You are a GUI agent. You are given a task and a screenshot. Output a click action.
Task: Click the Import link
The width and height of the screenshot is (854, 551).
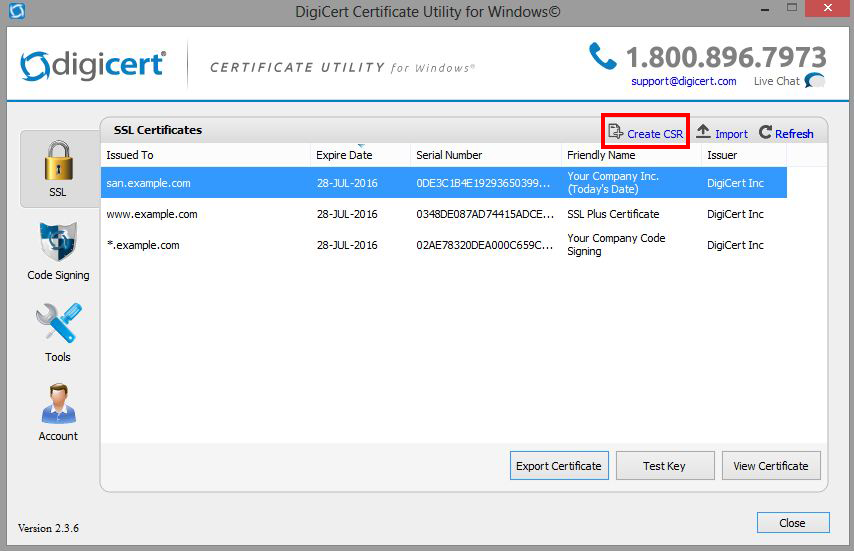point(731,134)
